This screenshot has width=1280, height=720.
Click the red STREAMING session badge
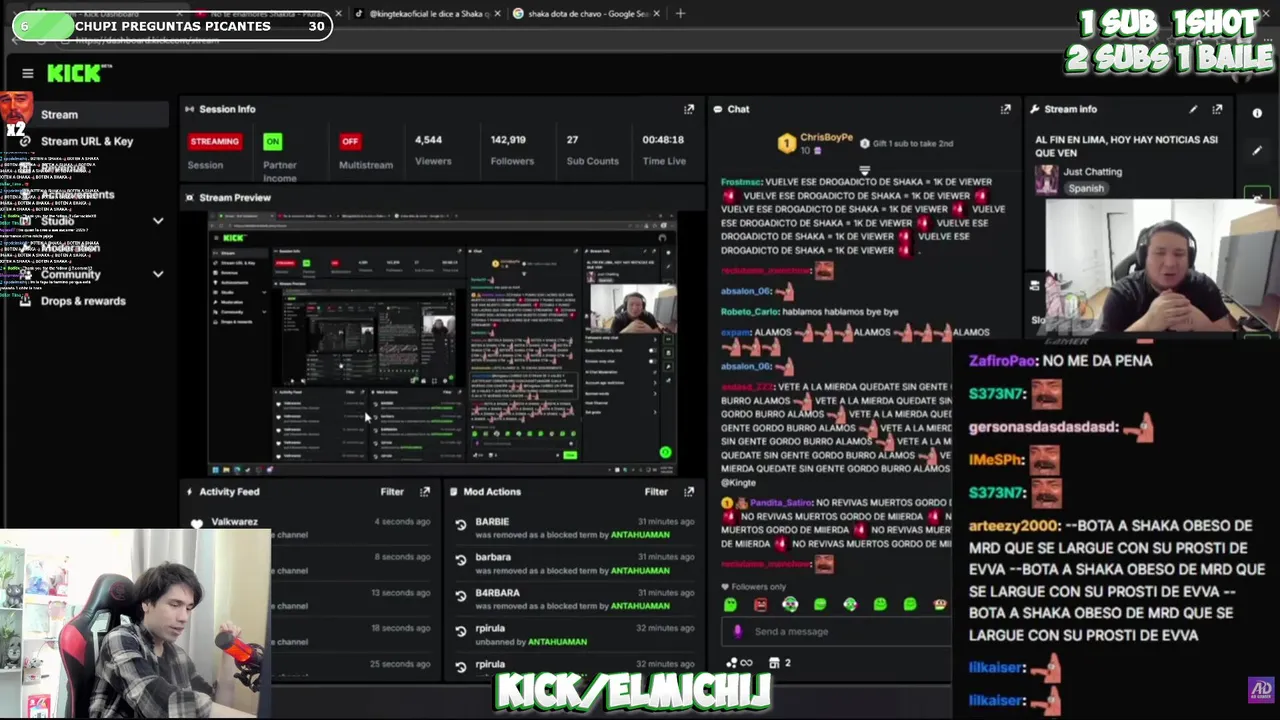tap(215, 141)
